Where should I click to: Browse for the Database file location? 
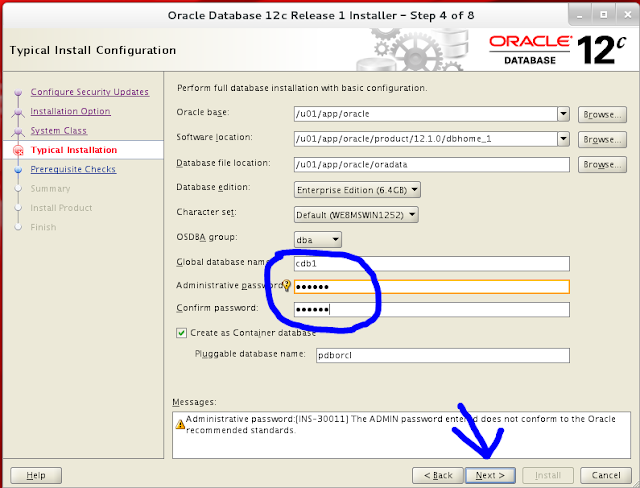coord(602,164)
